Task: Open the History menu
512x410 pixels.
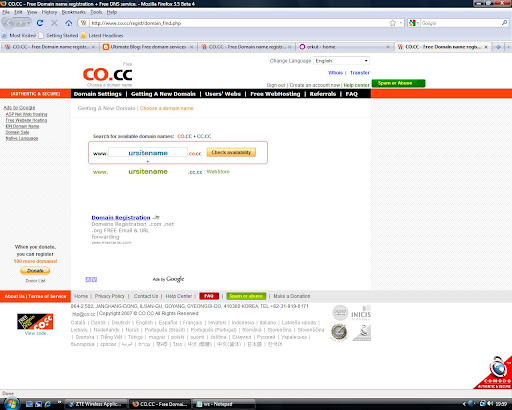Action: (x=49, y=12)
